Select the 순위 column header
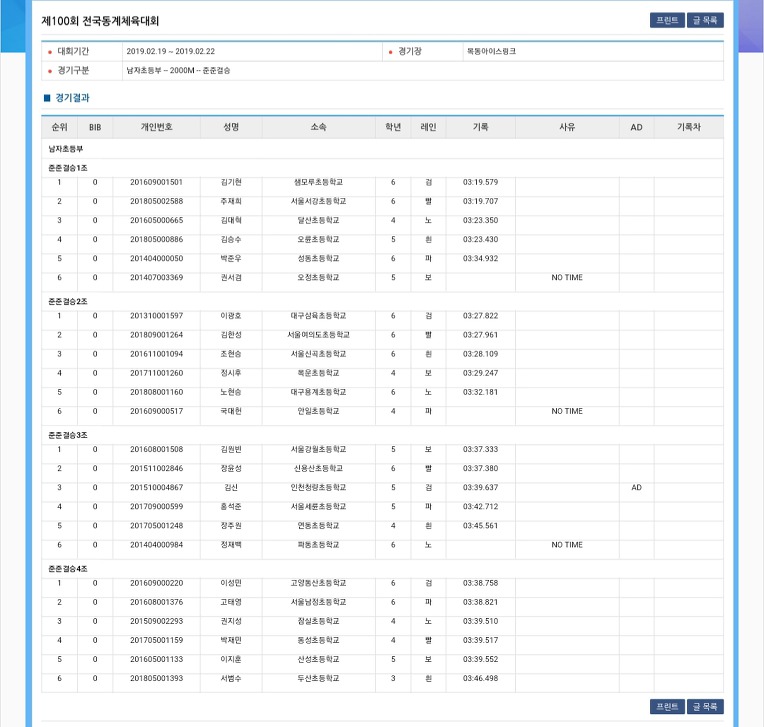Viewport: 764px width, 727px height. pos(59,128)
